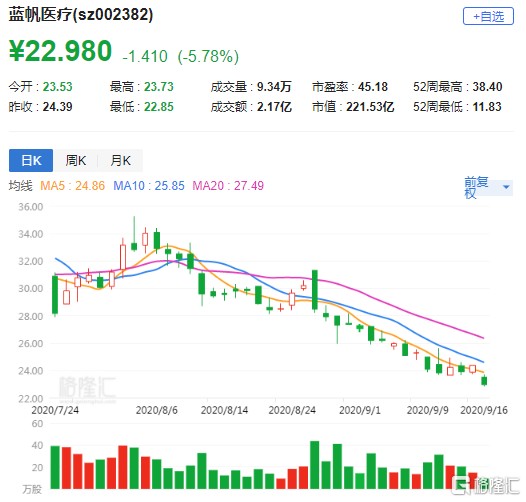Switch to the 周K weekly chart tab

75,160
